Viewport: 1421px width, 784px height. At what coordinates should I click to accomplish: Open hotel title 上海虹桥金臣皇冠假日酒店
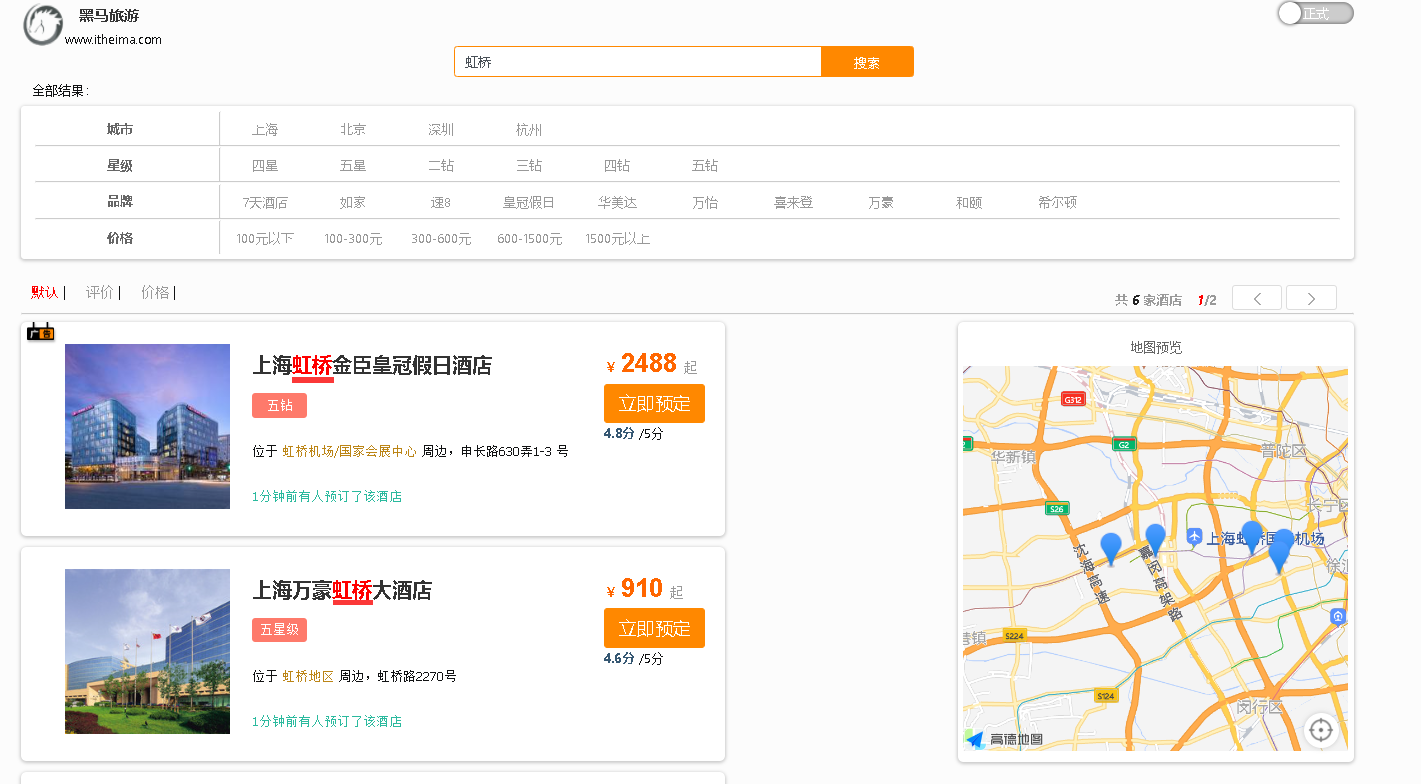[x=372, y=366]
